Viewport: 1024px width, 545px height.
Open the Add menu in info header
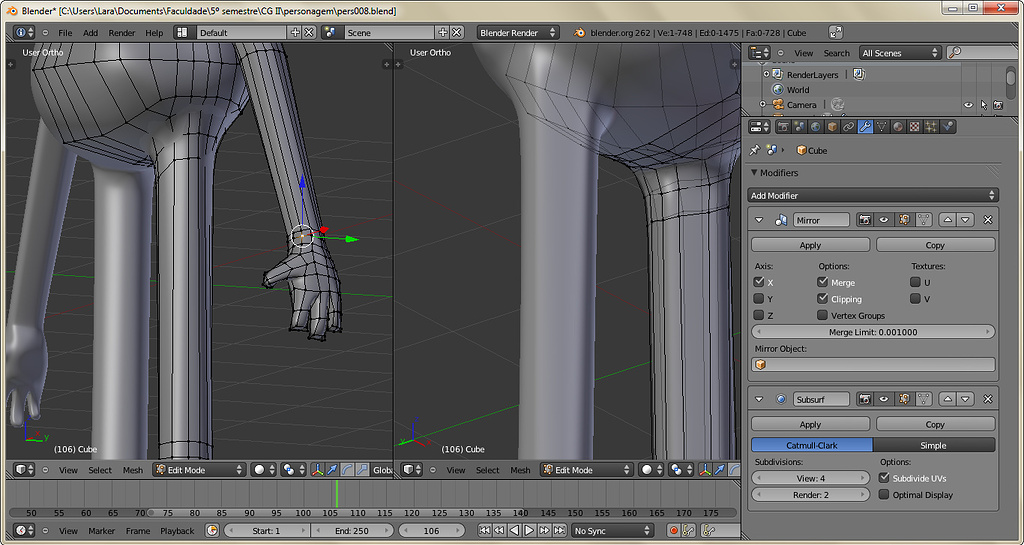click(x=91, y=33)
